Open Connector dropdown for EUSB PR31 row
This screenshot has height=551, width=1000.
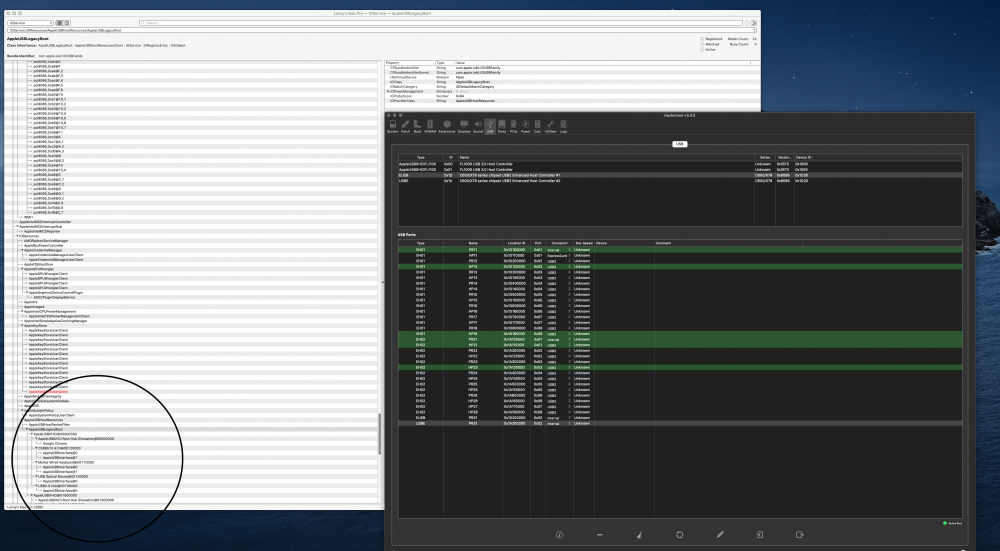558,418
